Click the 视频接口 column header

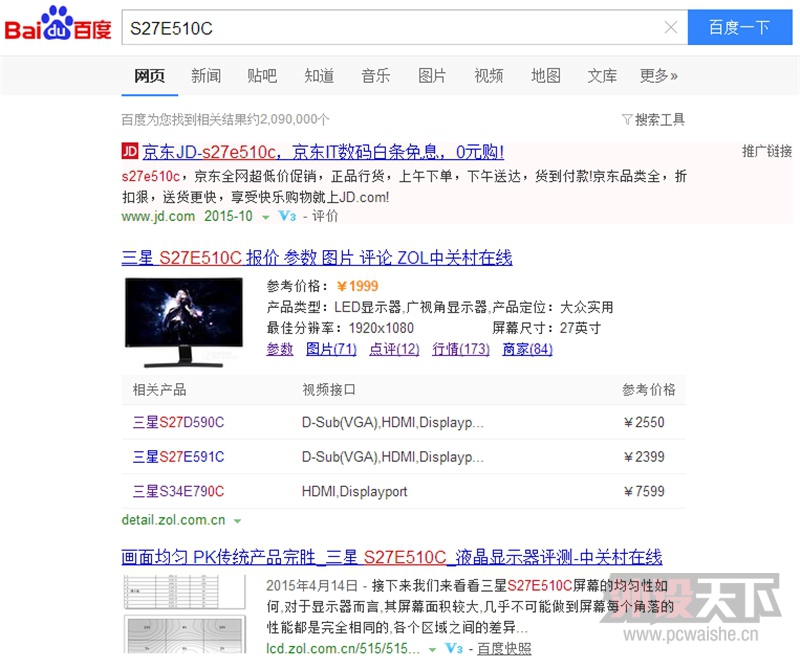pyautogui.click(x=329, y=390)
